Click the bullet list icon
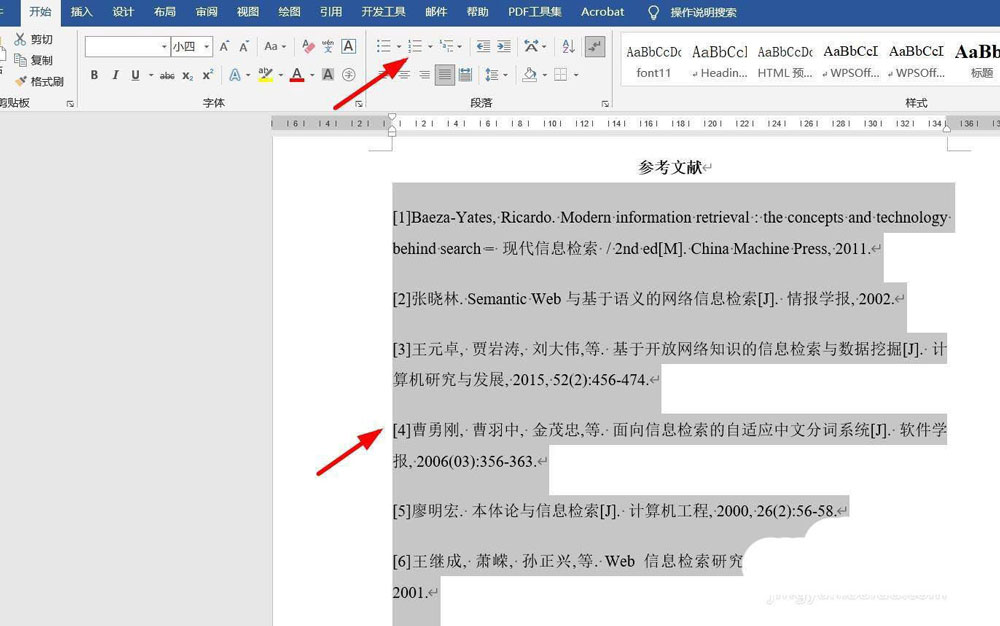 pos(383,46)
